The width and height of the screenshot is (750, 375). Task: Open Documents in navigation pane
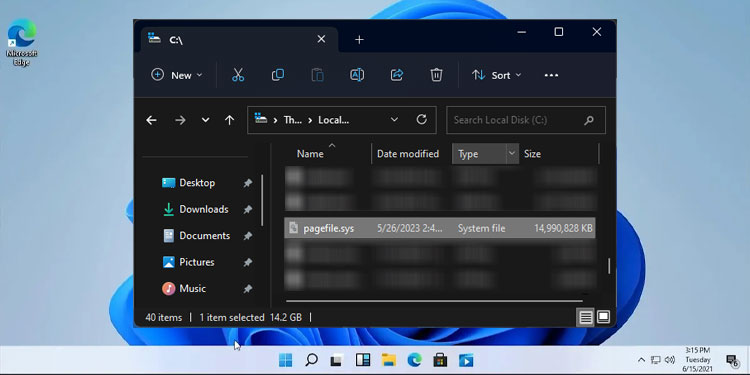(x=204, y=236)
